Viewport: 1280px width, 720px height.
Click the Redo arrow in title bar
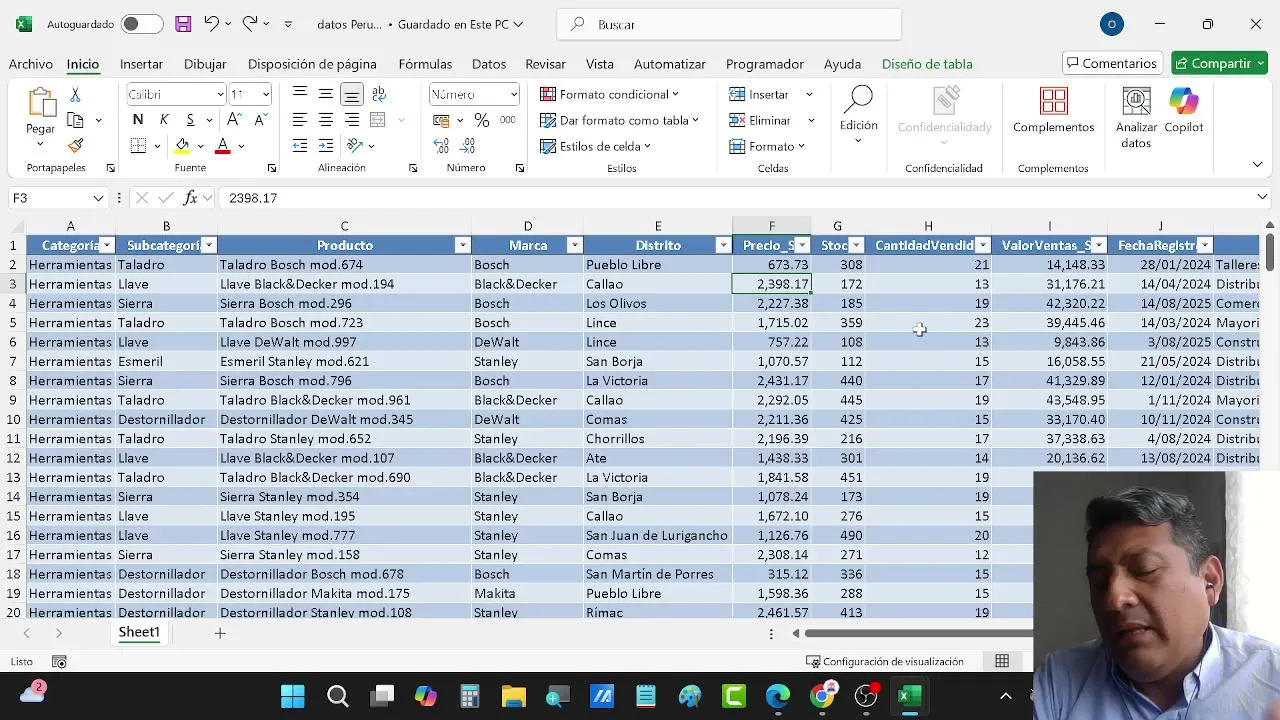point(249,24)
